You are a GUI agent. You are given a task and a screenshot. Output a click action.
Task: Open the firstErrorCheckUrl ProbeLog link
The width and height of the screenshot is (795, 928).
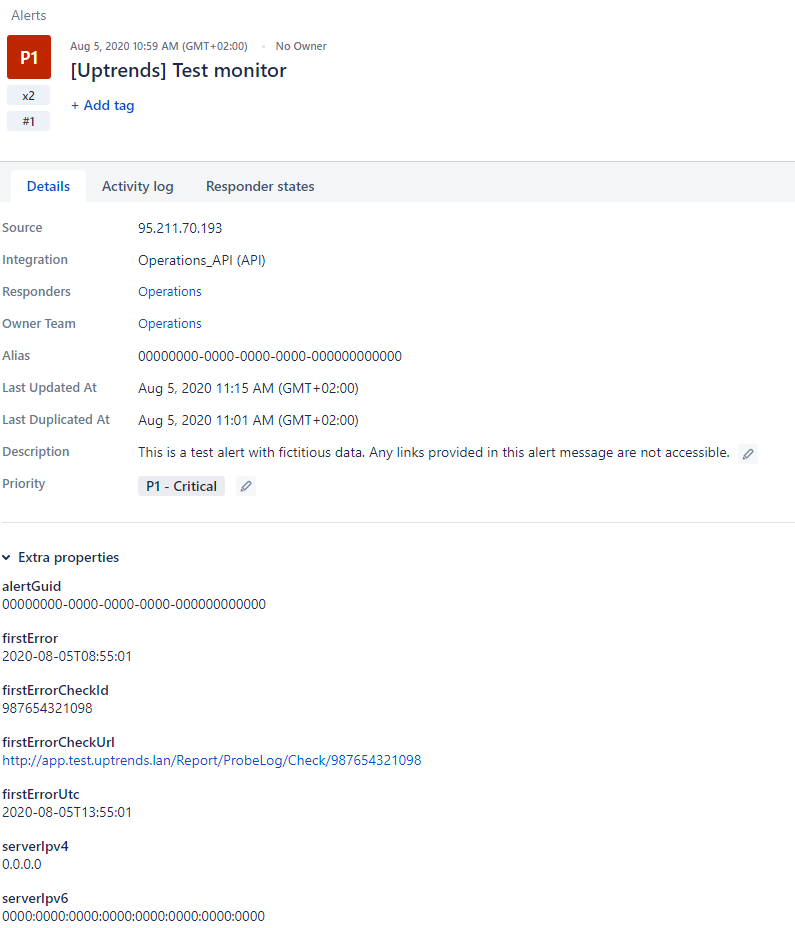[x=212, y=761]
